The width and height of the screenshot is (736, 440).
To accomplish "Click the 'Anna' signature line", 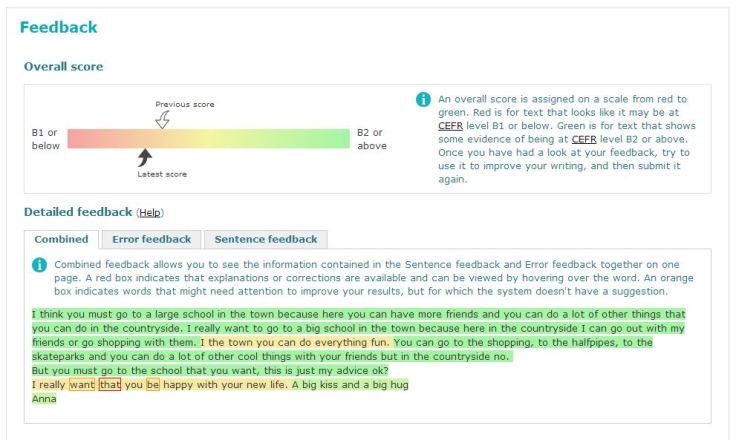I will (44, 398).
